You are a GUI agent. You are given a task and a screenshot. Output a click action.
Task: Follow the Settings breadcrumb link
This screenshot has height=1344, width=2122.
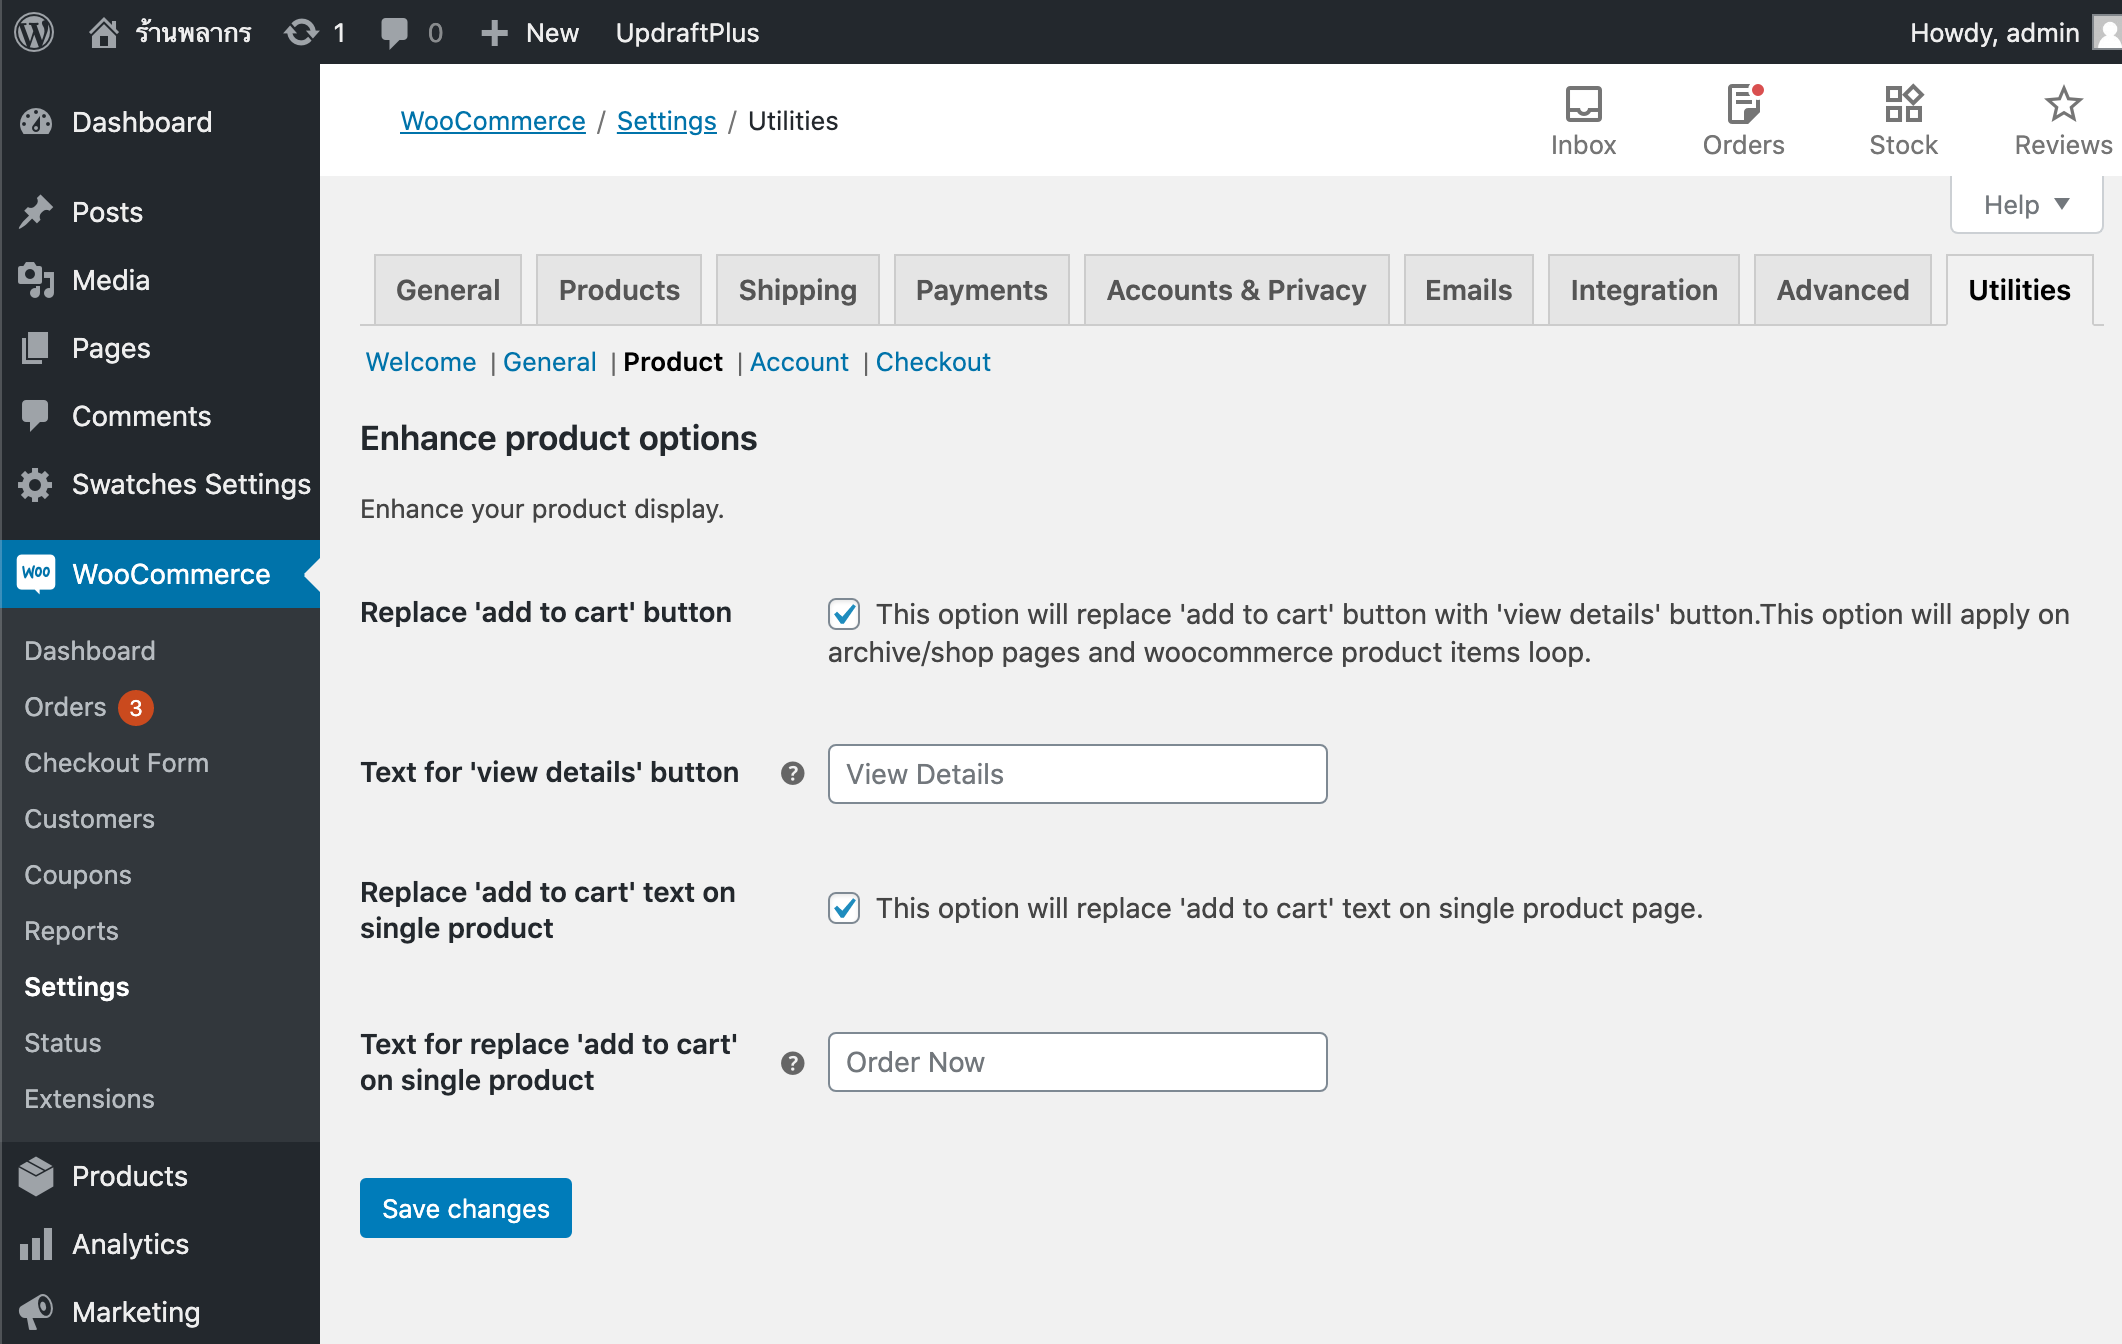tap(667, 121)
